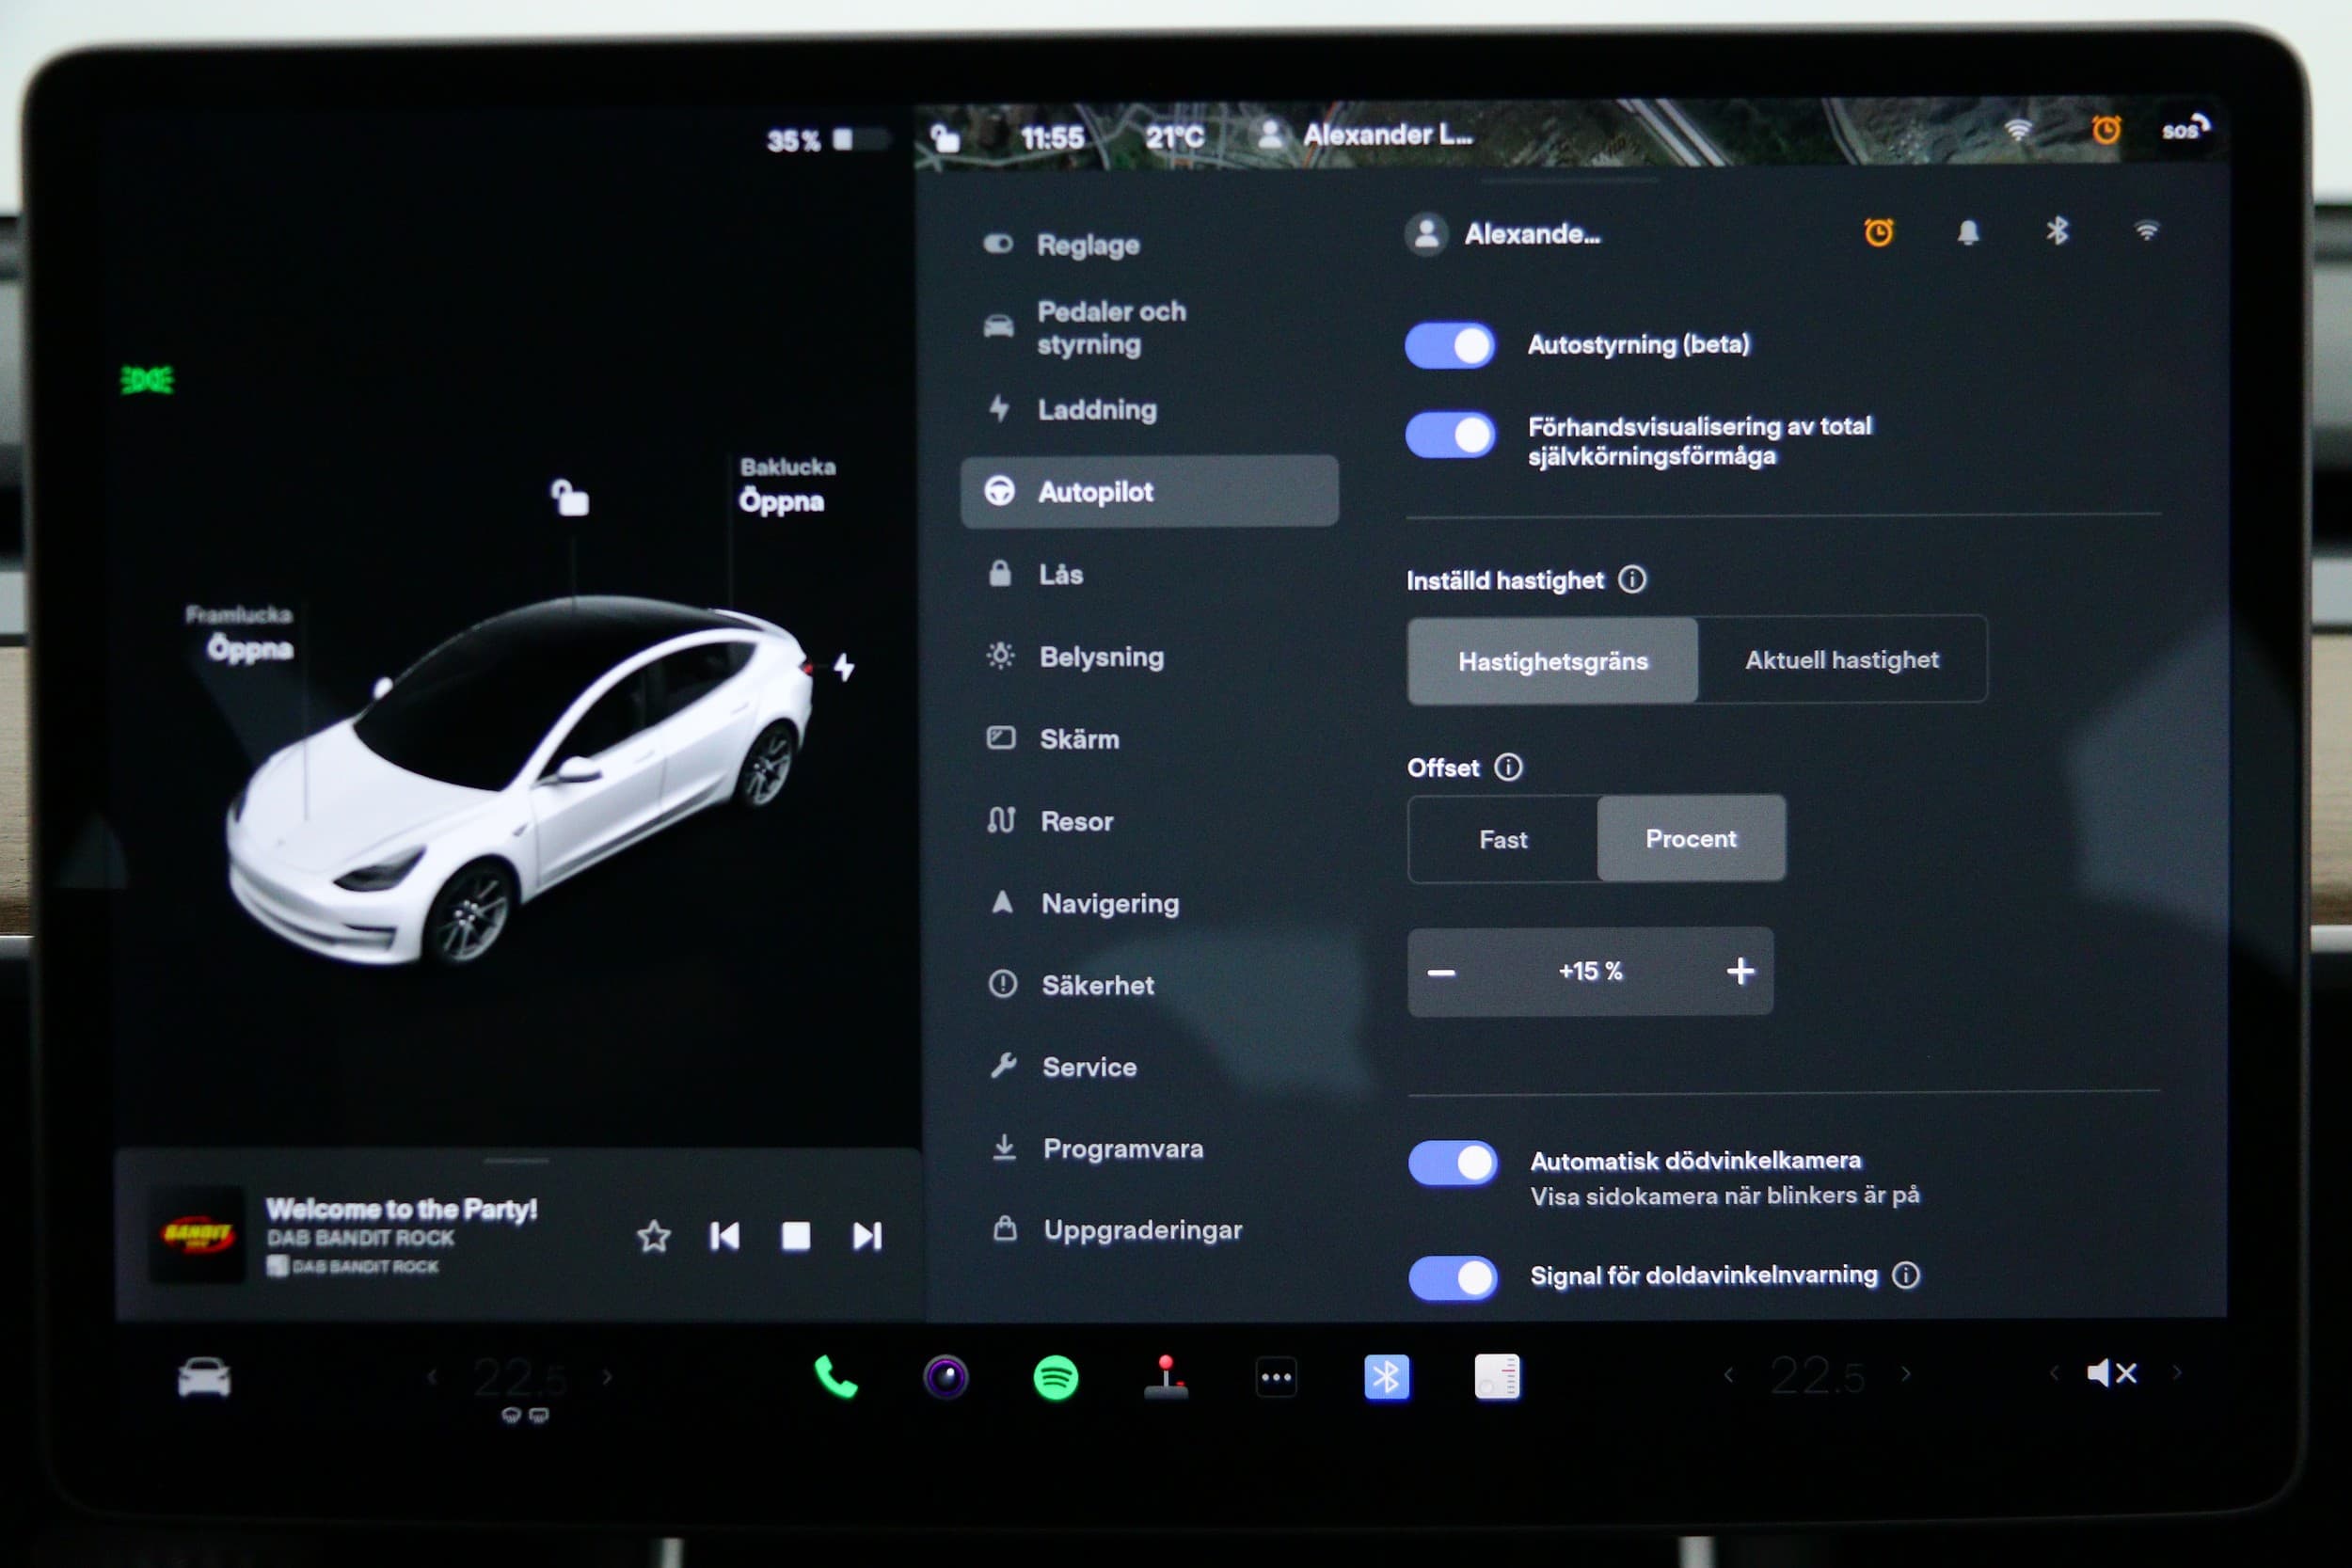Open the dashcam camera app

[x=946, y=1377]
